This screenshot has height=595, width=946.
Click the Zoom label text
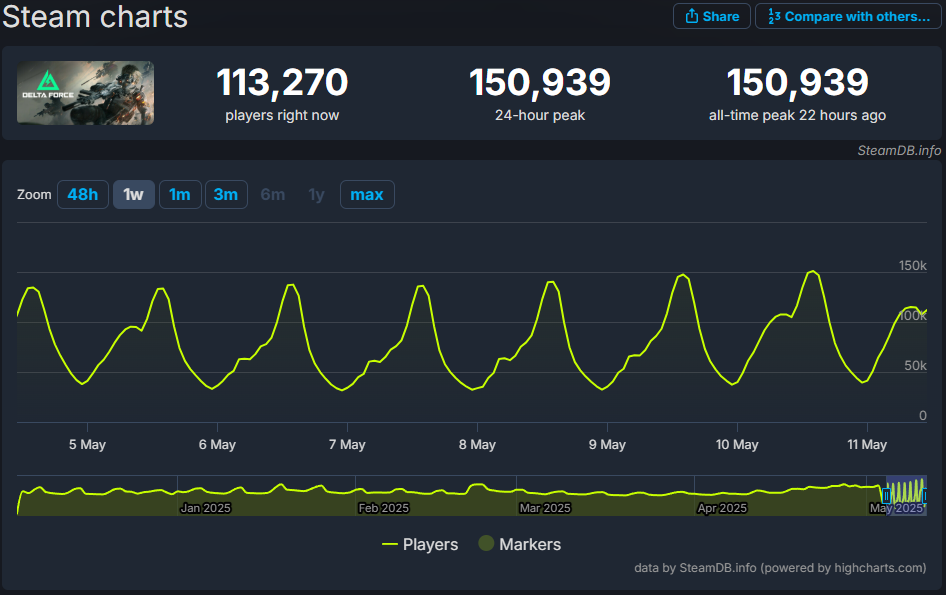pos(34,194)
